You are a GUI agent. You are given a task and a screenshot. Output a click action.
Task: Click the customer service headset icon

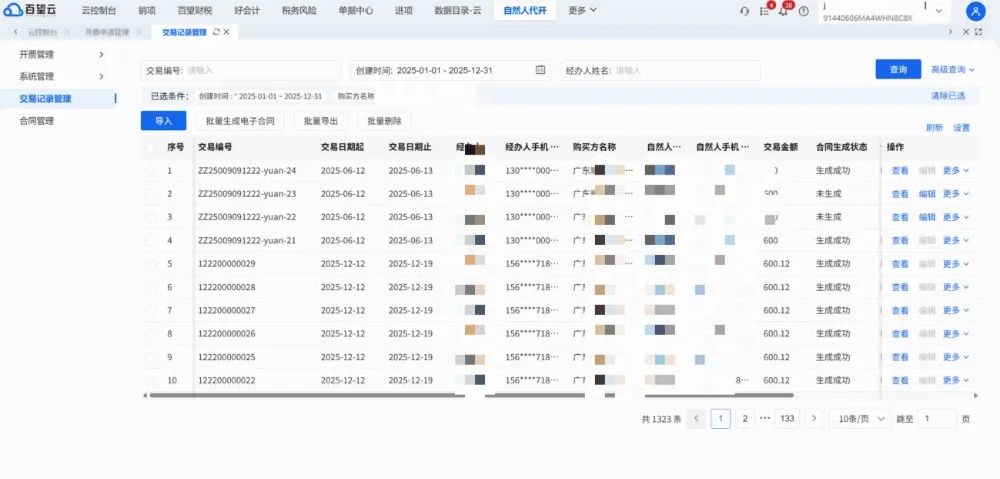(x=744, y=11)
